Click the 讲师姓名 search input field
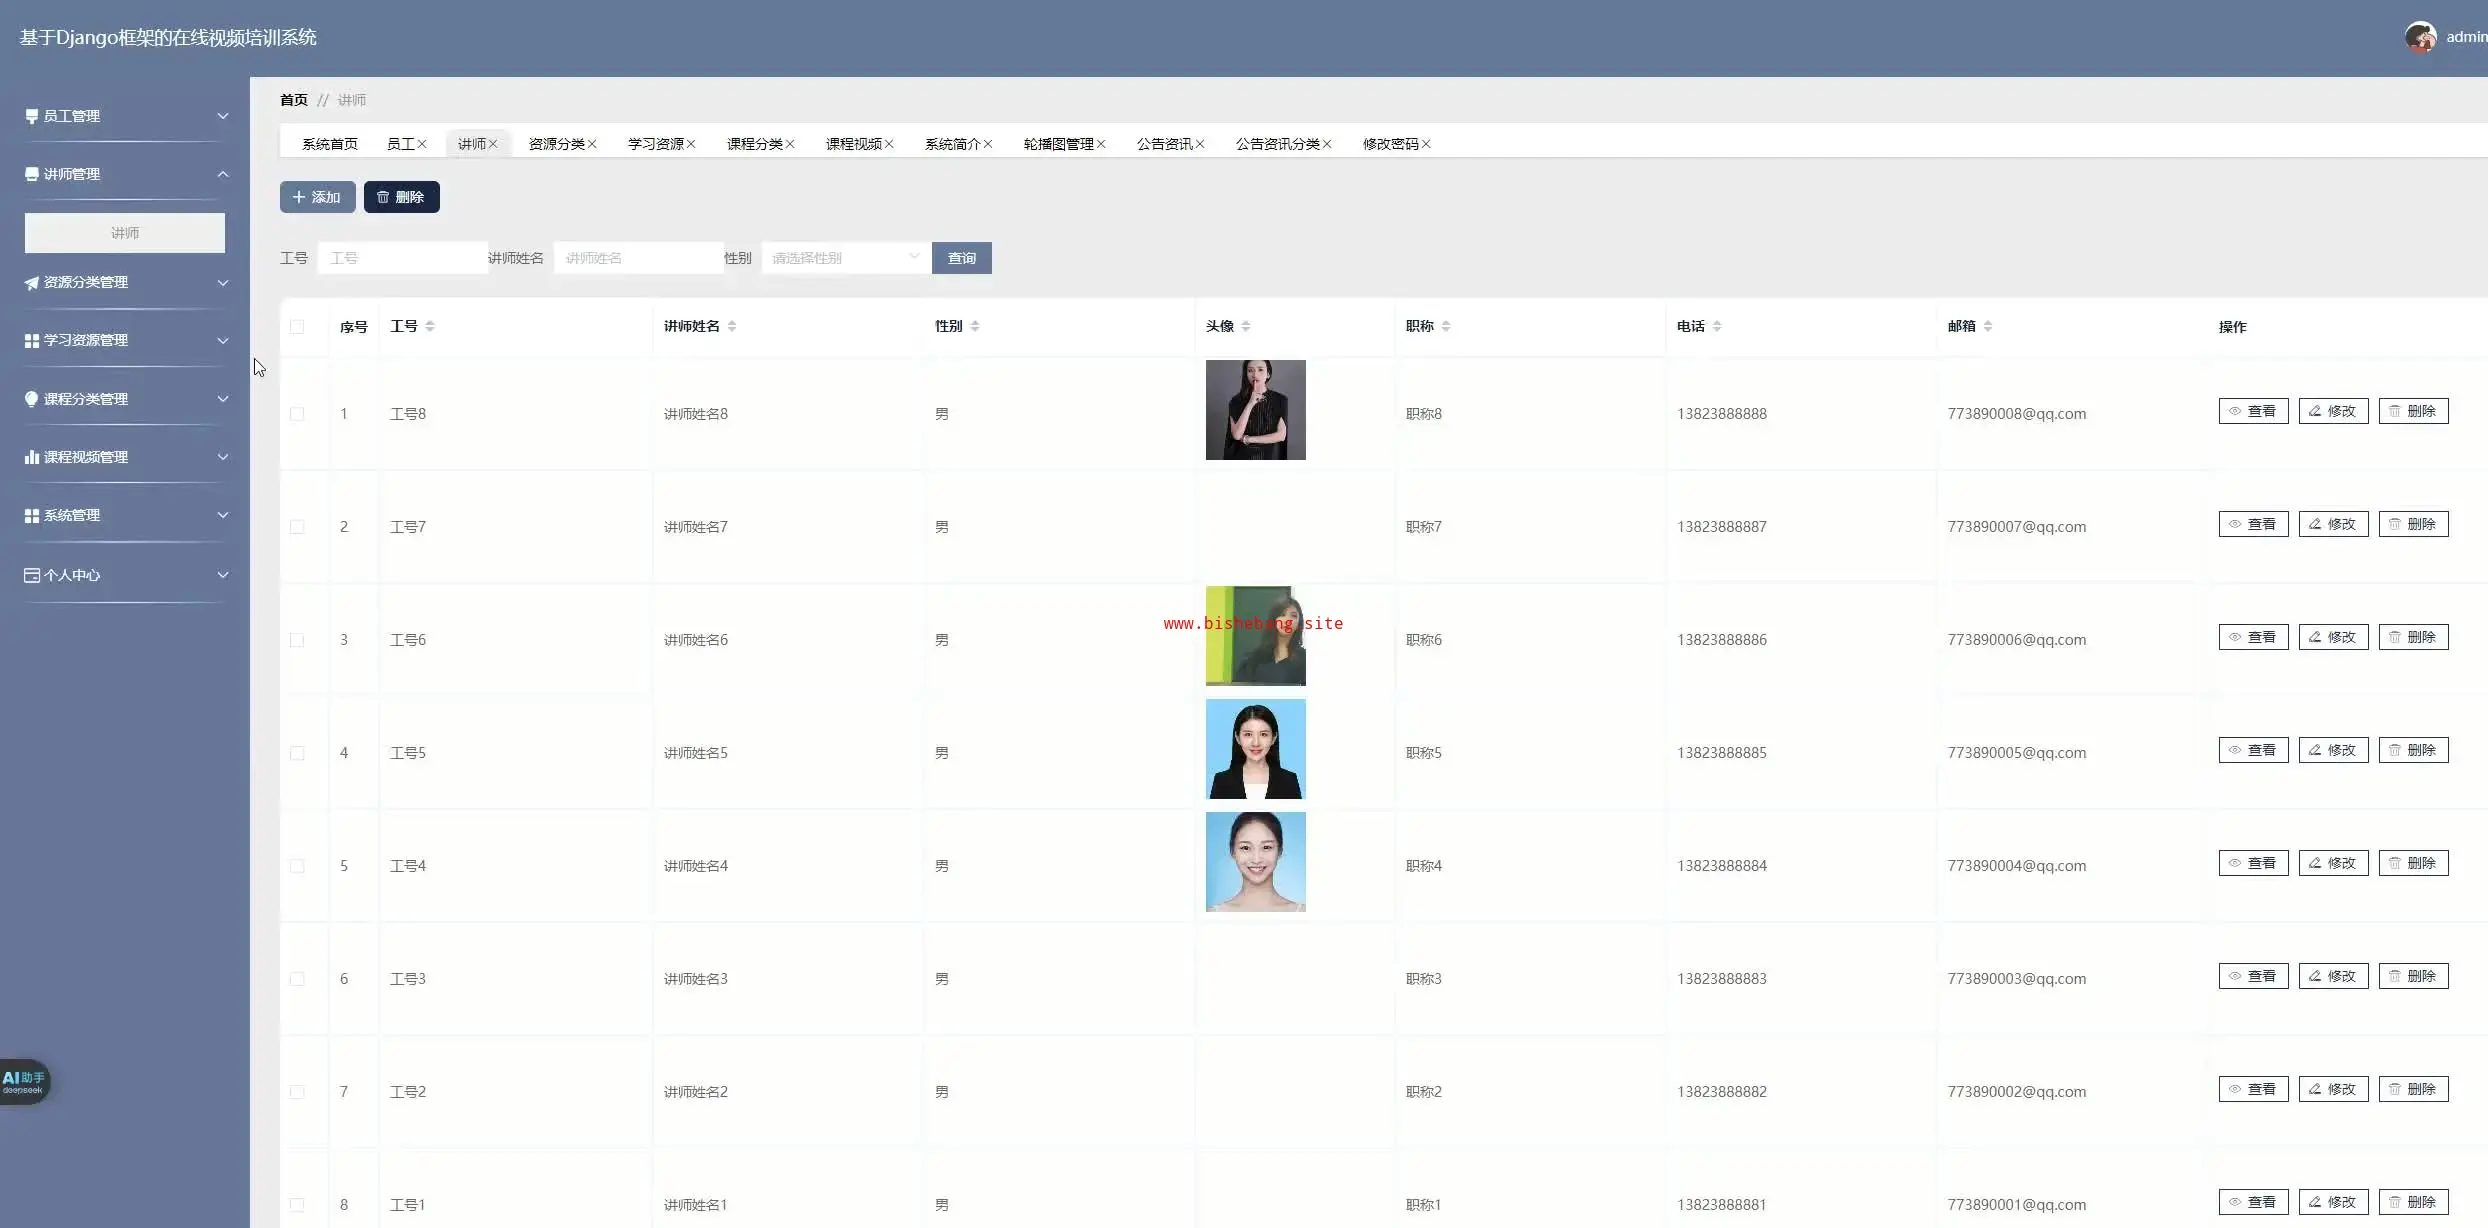2488x1228 pixels. 638,258
